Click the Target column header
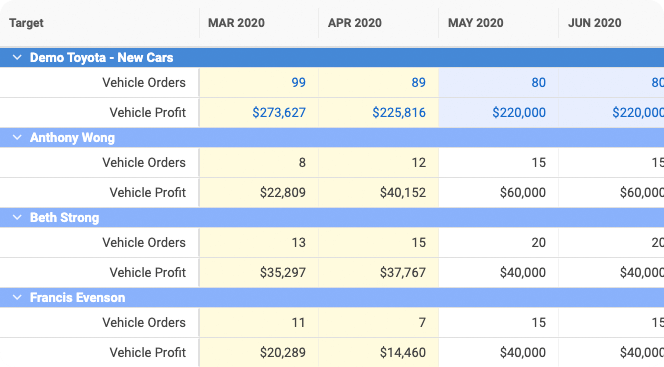Viewport: 664px width, 367px height. 26,23
